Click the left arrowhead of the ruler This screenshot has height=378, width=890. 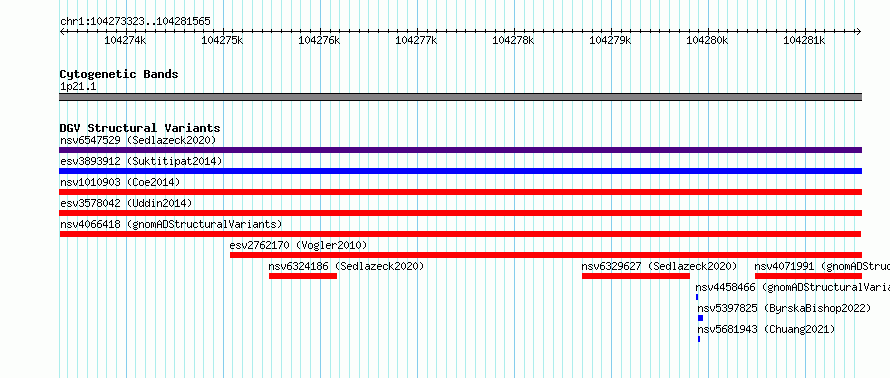62,31
